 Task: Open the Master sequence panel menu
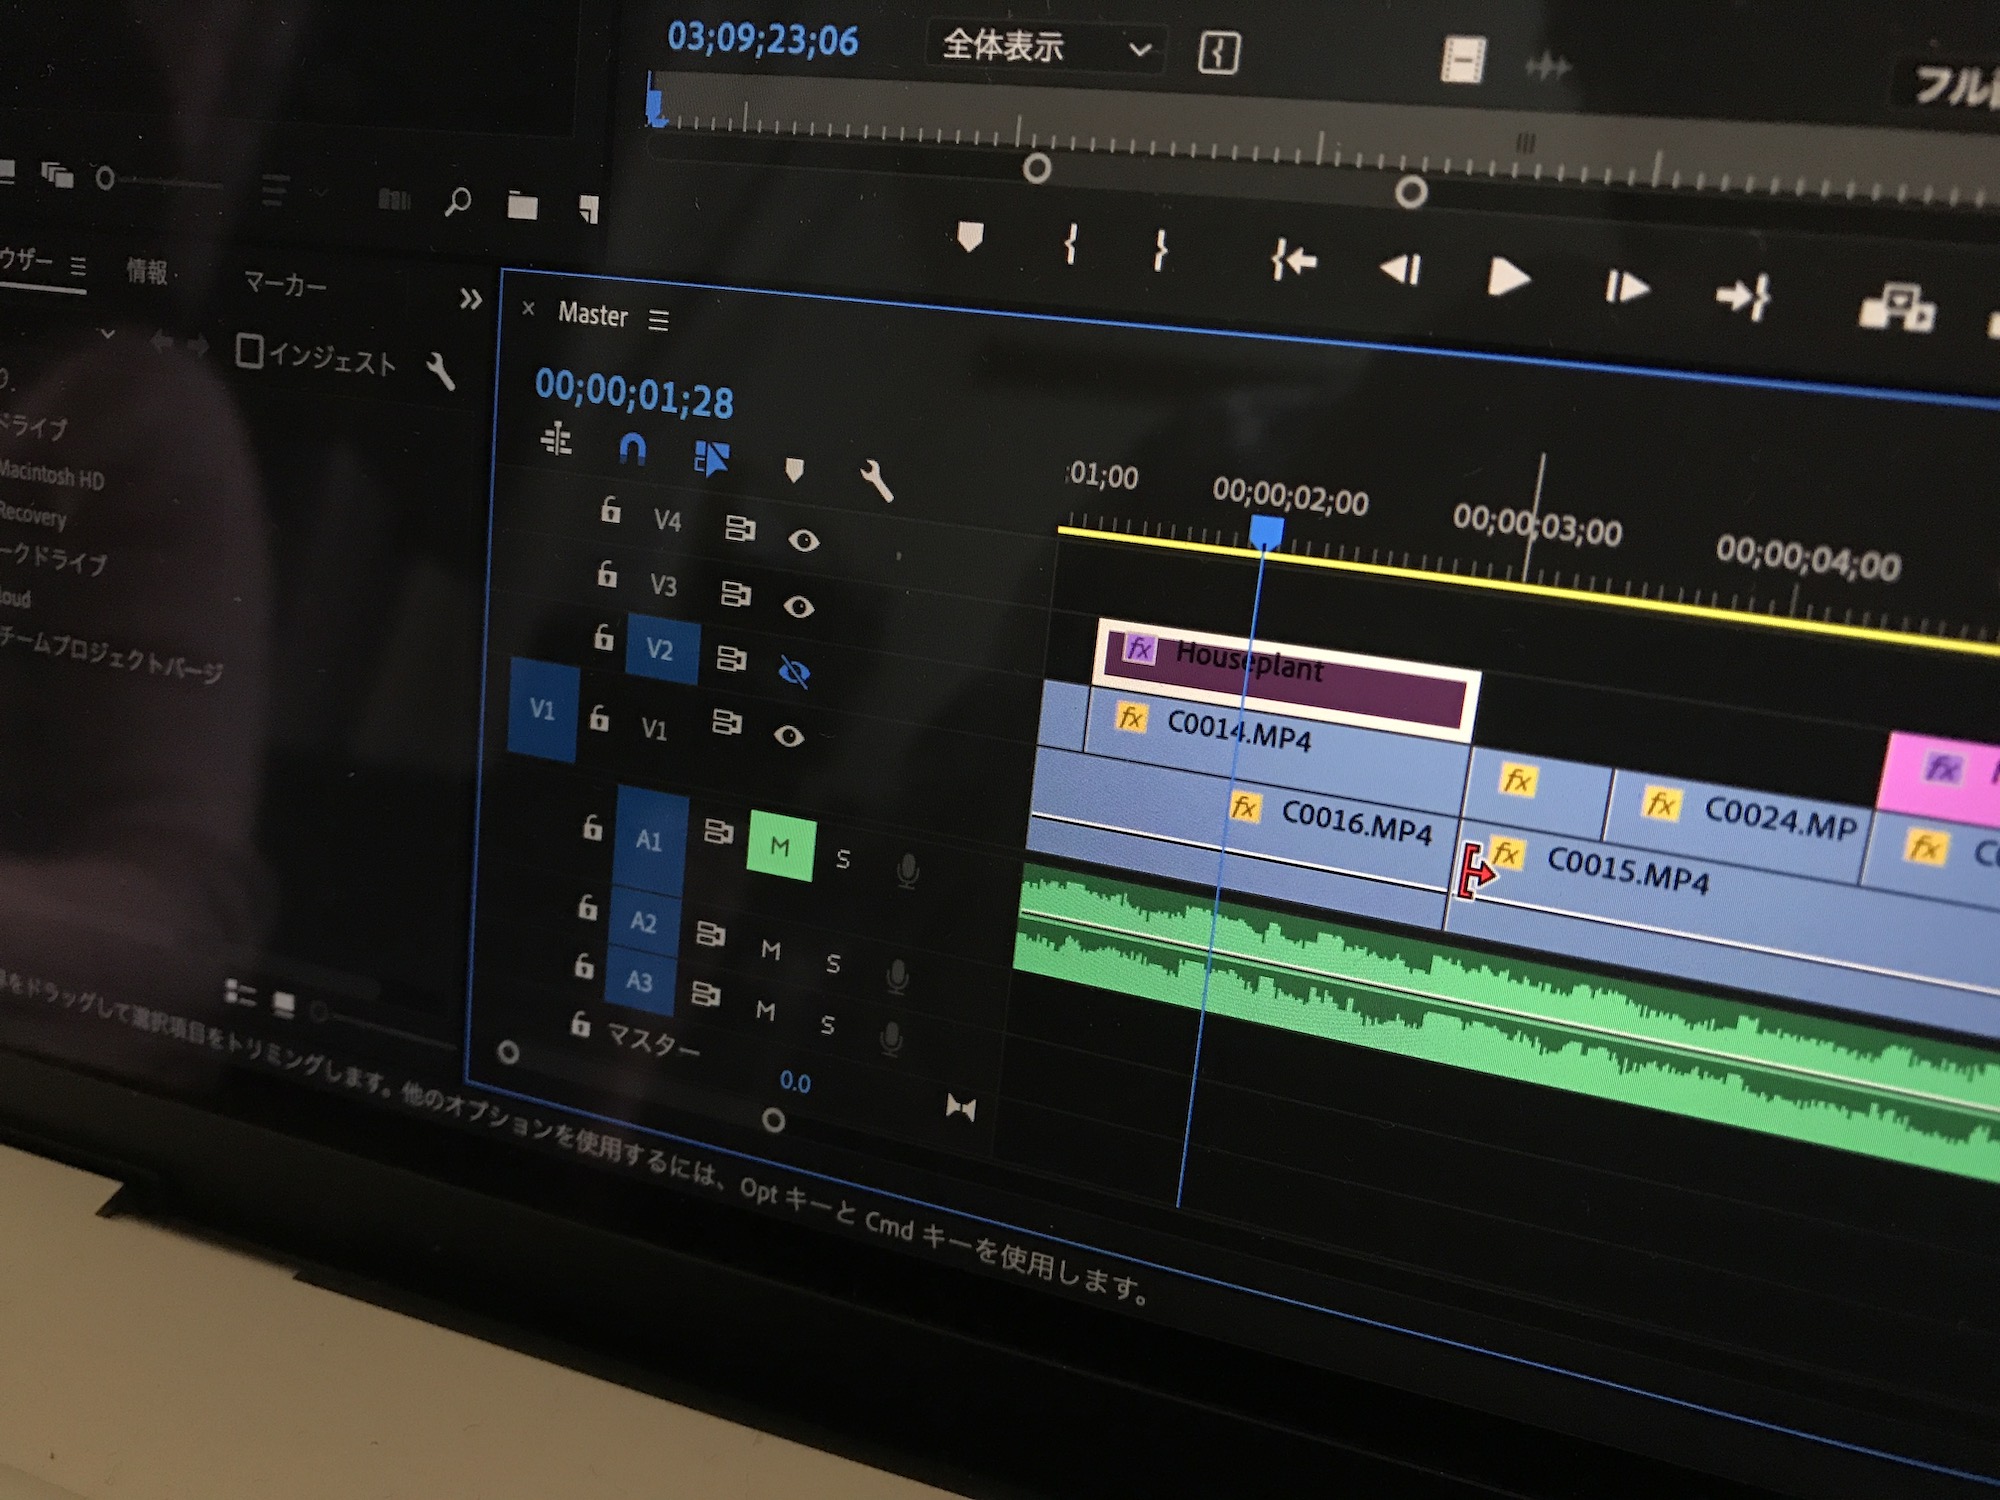pyautogui.click(x=658, y=320)
